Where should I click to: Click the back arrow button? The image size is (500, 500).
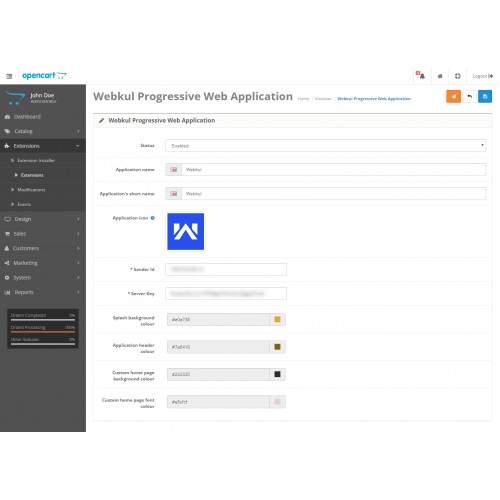click(469, 97)
